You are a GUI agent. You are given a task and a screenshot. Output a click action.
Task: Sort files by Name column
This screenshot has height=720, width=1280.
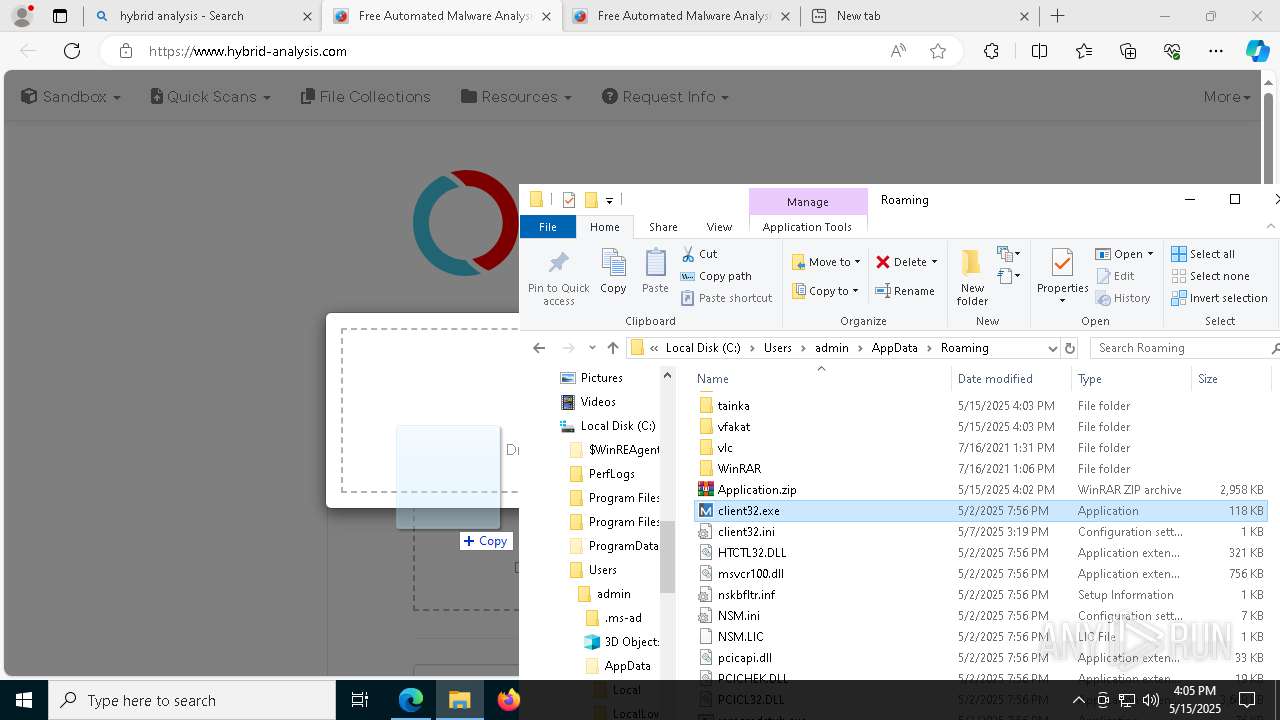coord(820,379)
